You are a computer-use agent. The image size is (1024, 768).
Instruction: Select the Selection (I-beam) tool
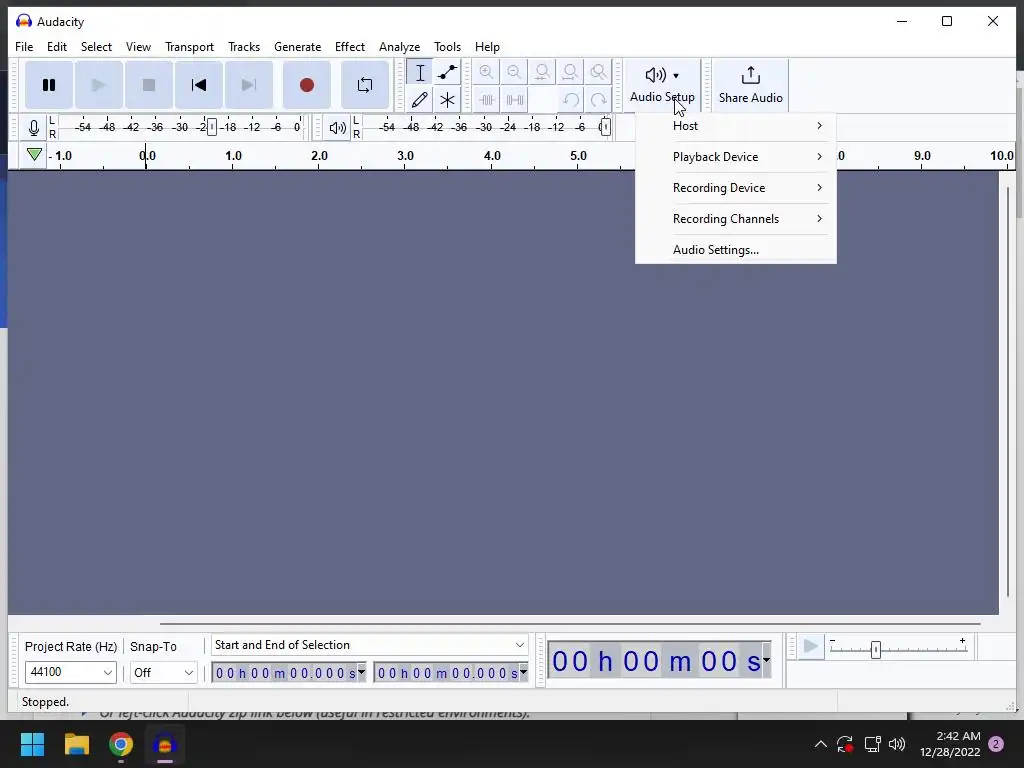pos(420,72)
